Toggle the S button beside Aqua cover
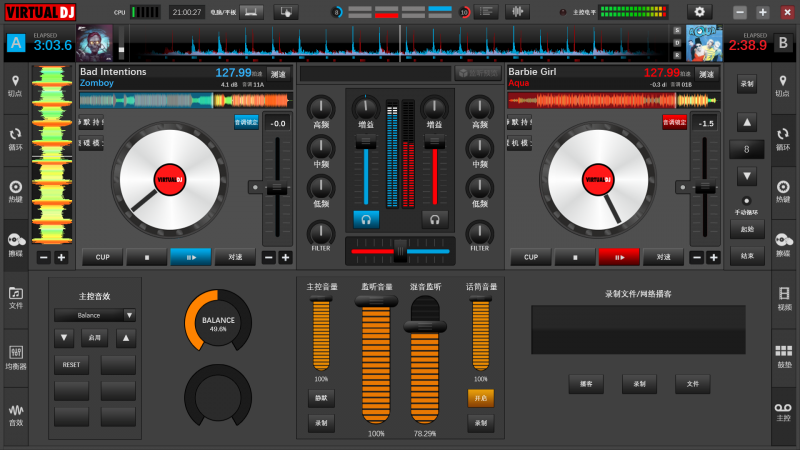 [677, 31]
